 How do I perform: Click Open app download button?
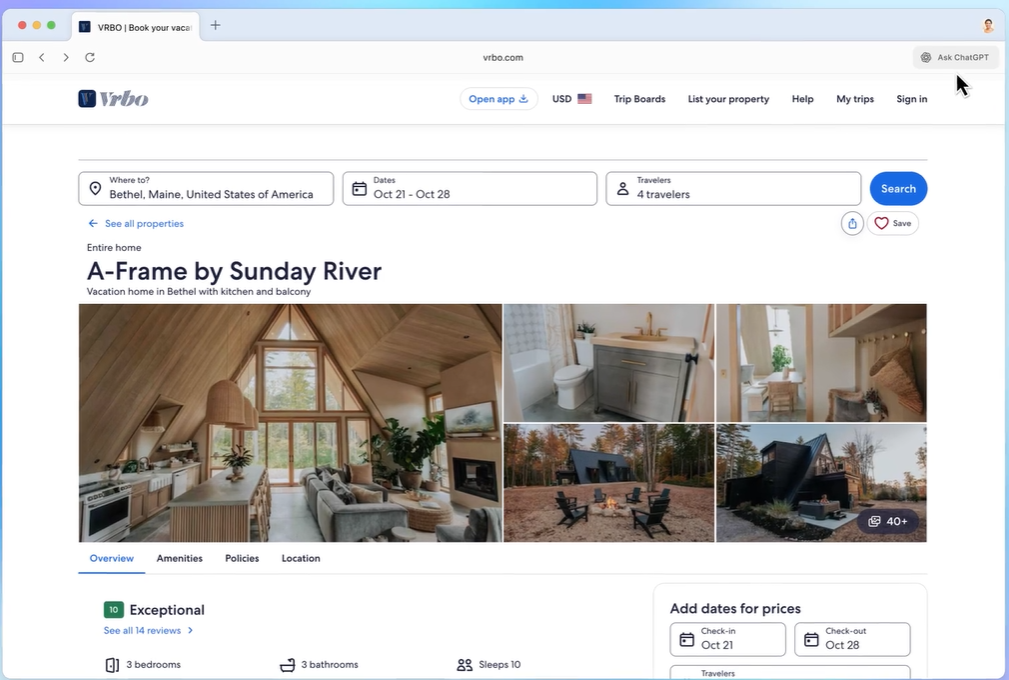499,98
